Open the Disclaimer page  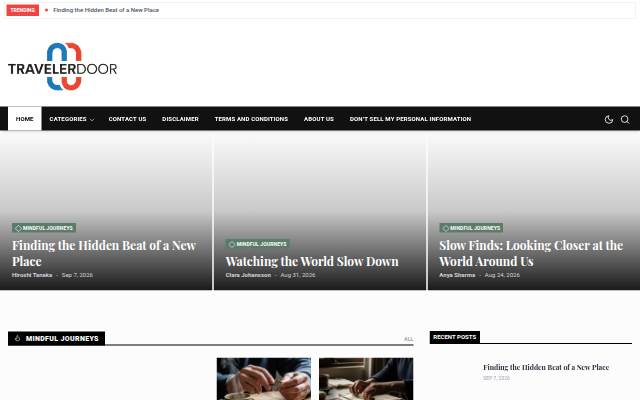(180, 119)
